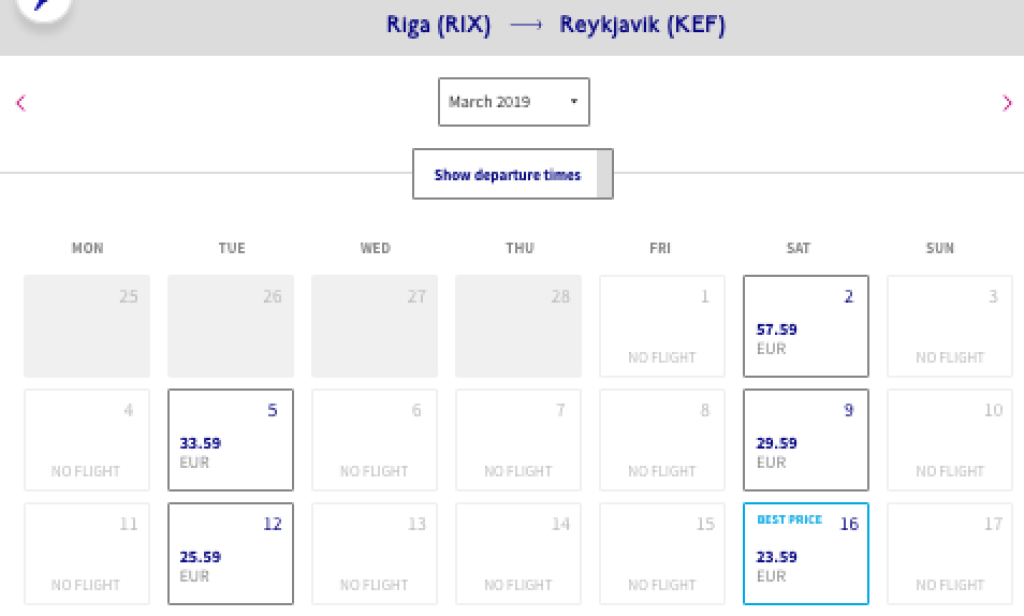Screen dimensions: 1024x616
Task: Select Saturday March 2 flight for 57.59 EUR
Action: coord(806,326)
